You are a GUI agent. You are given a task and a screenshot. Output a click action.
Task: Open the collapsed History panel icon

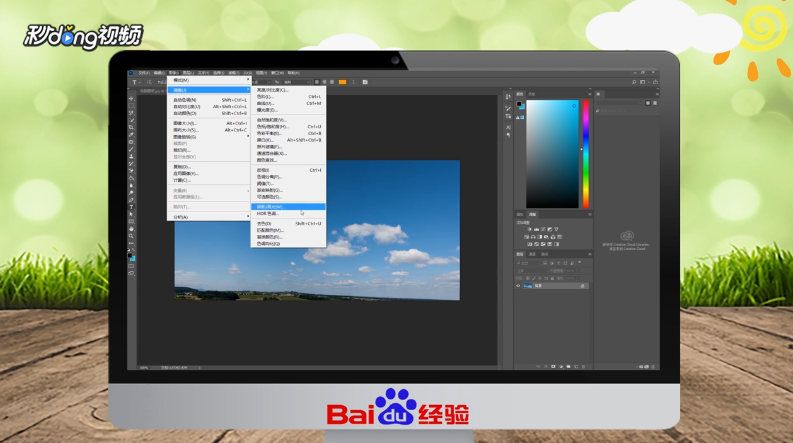point(508,97)
